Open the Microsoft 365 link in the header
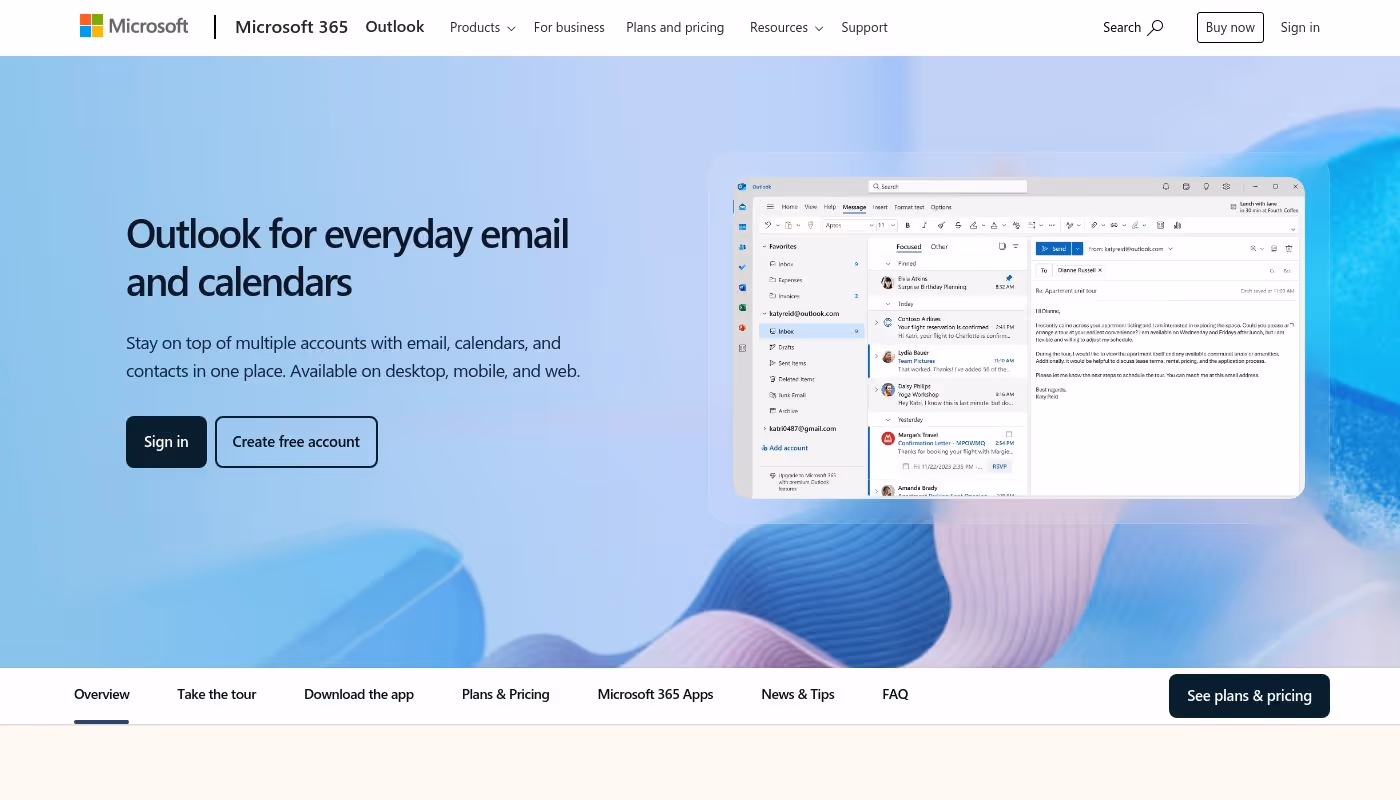1400x800 pixels. 291,27
